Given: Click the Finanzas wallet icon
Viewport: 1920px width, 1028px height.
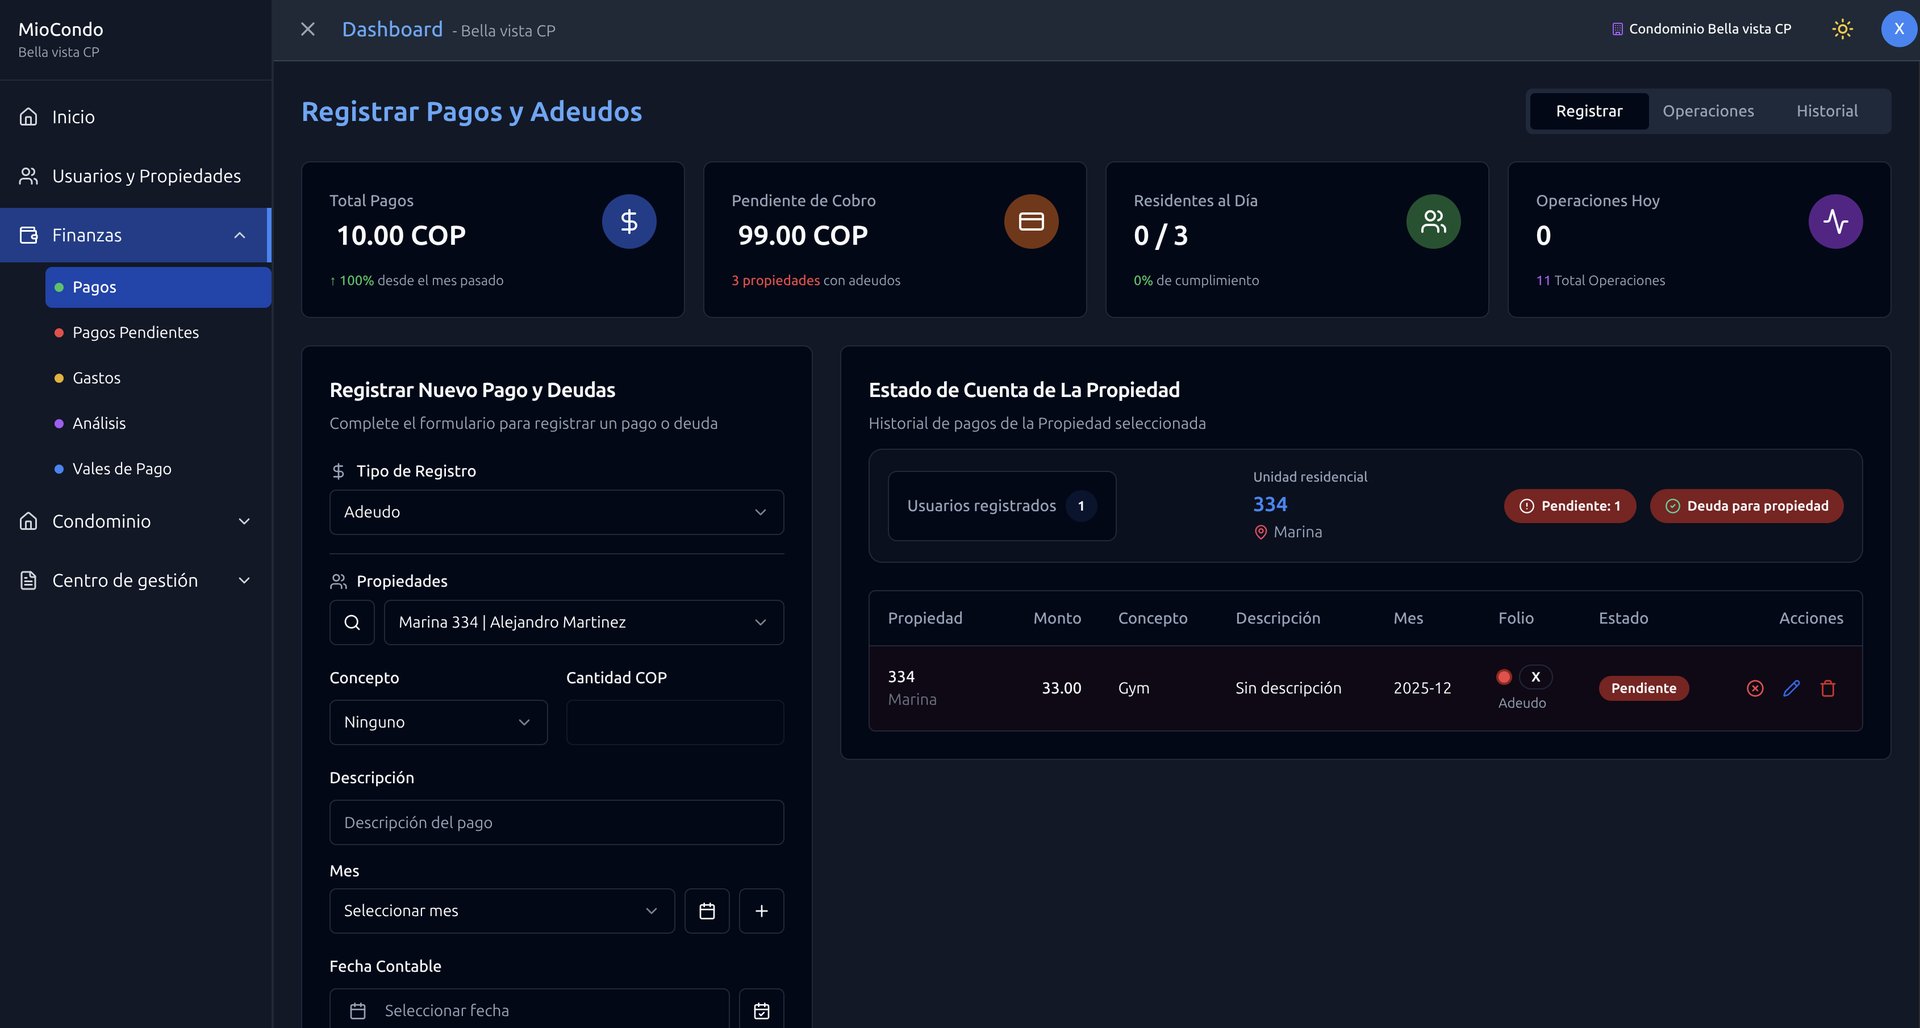Looking at the screenshot, I should tap(29, 235).
